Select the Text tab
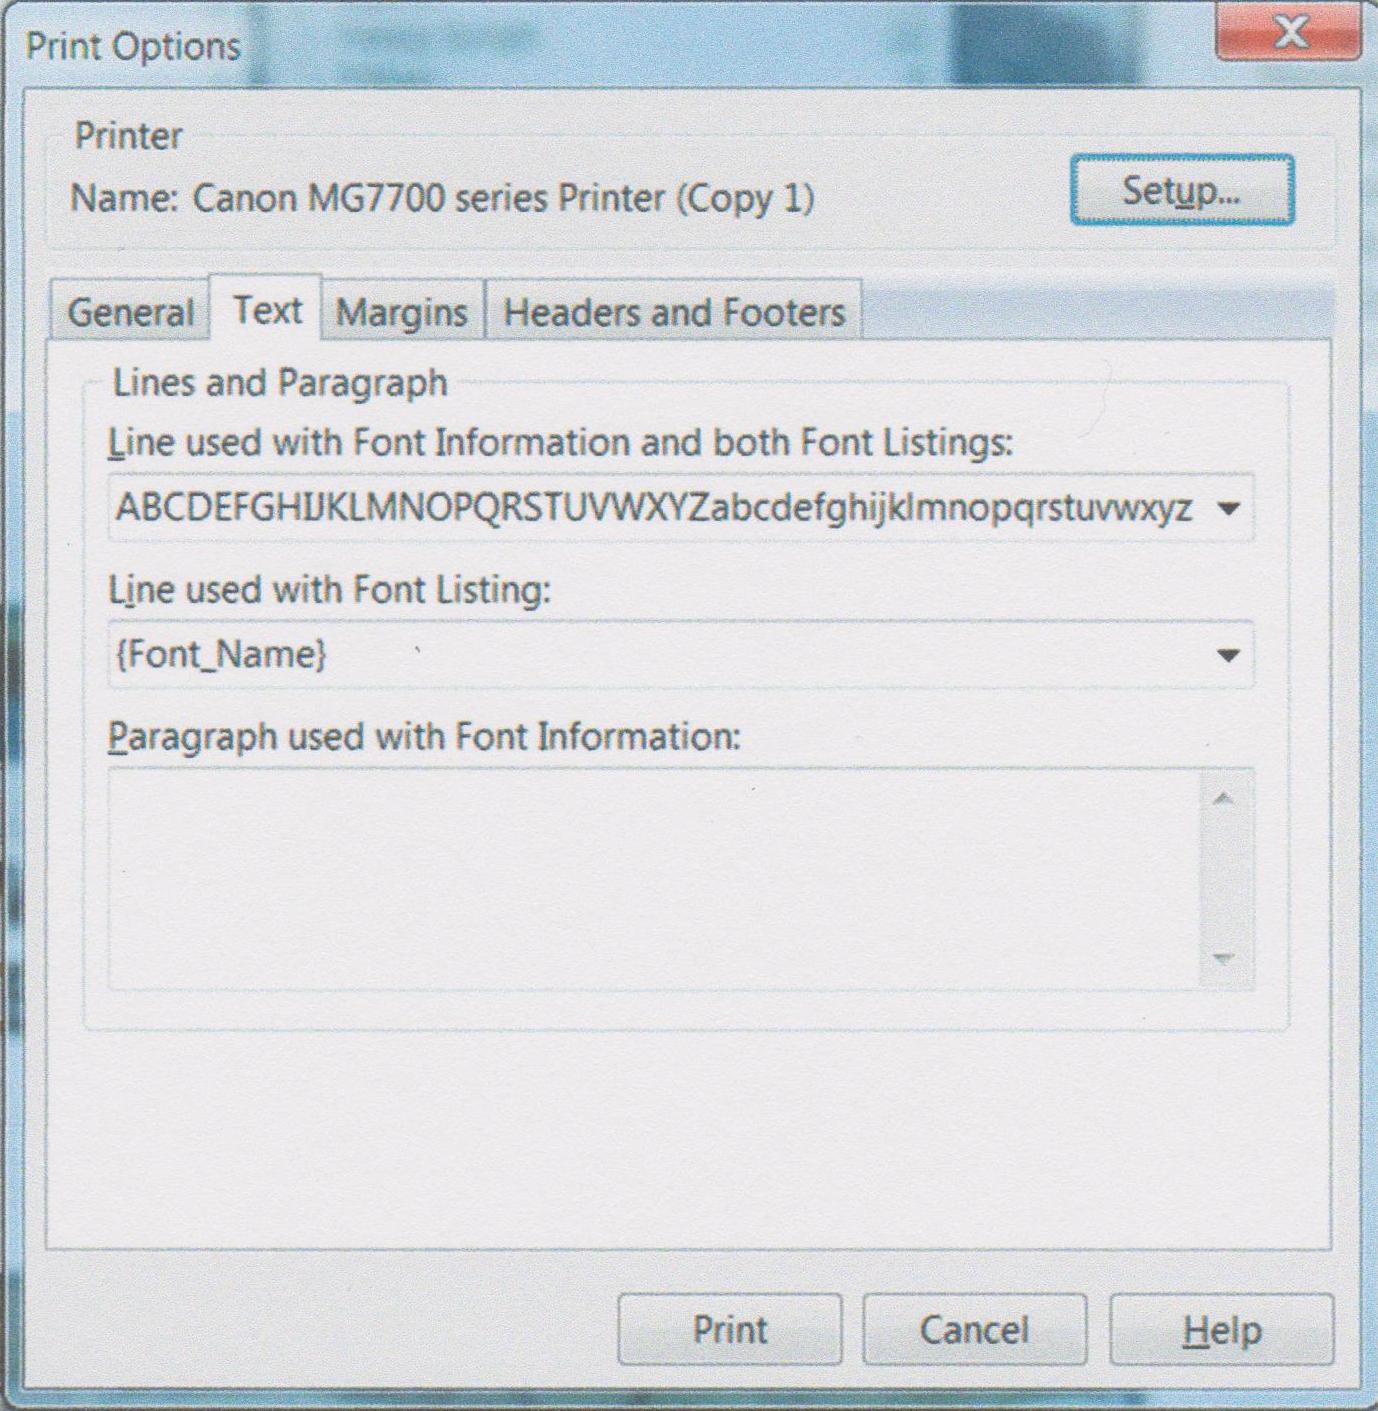This screenshot has width=1378, height=1411. pos(266,308)
